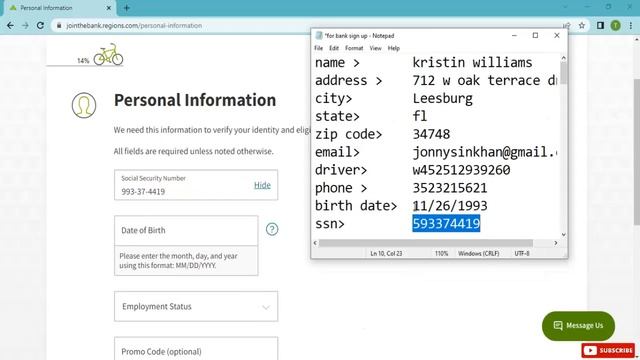Bookmark page with the star icon
Image resolution: width=640 pixels, height=360 pixels.
[582, 25]
